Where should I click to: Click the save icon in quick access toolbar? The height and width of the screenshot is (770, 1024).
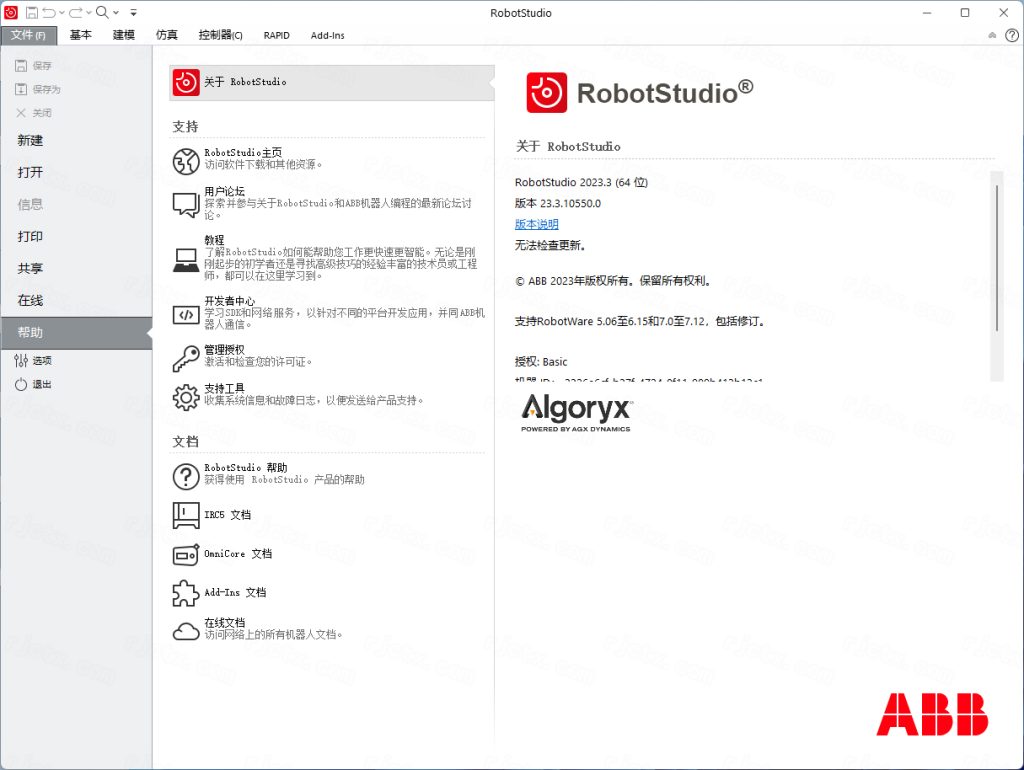point(31,12)
